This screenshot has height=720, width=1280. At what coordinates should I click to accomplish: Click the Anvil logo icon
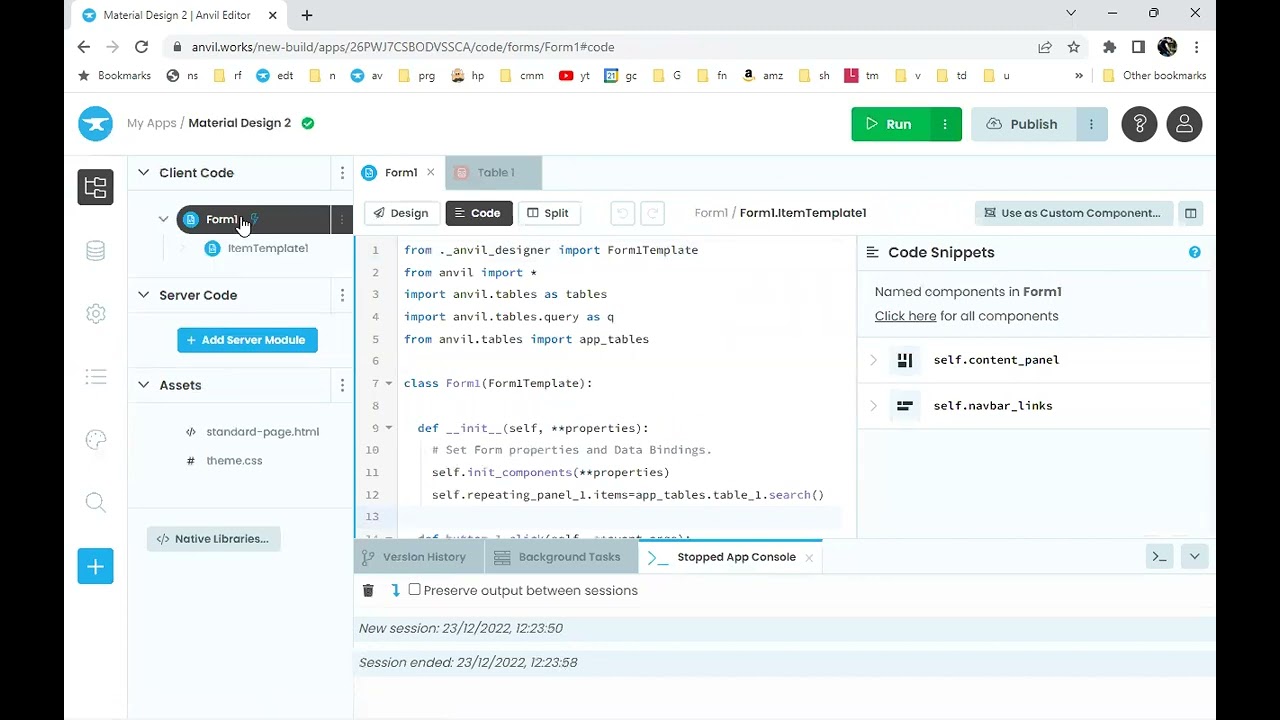tap(96, 124)
